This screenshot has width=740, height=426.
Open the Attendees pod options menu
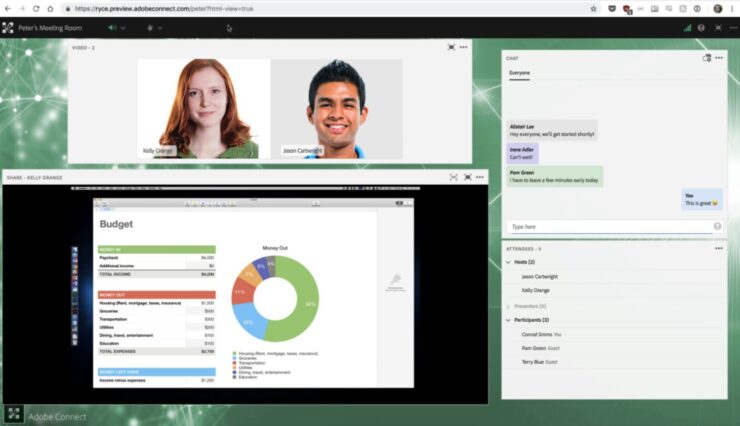click(716, 248)
